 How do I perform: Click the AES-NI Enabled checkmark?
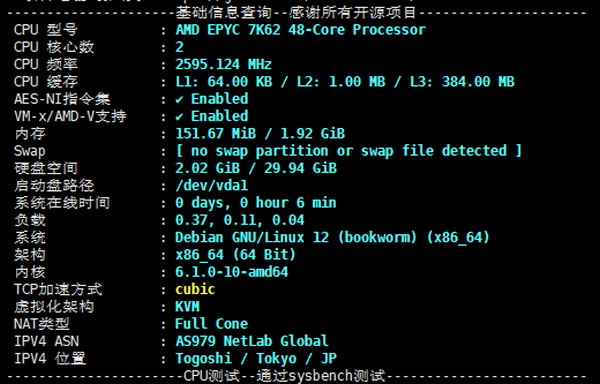click(x=179, y=99)
